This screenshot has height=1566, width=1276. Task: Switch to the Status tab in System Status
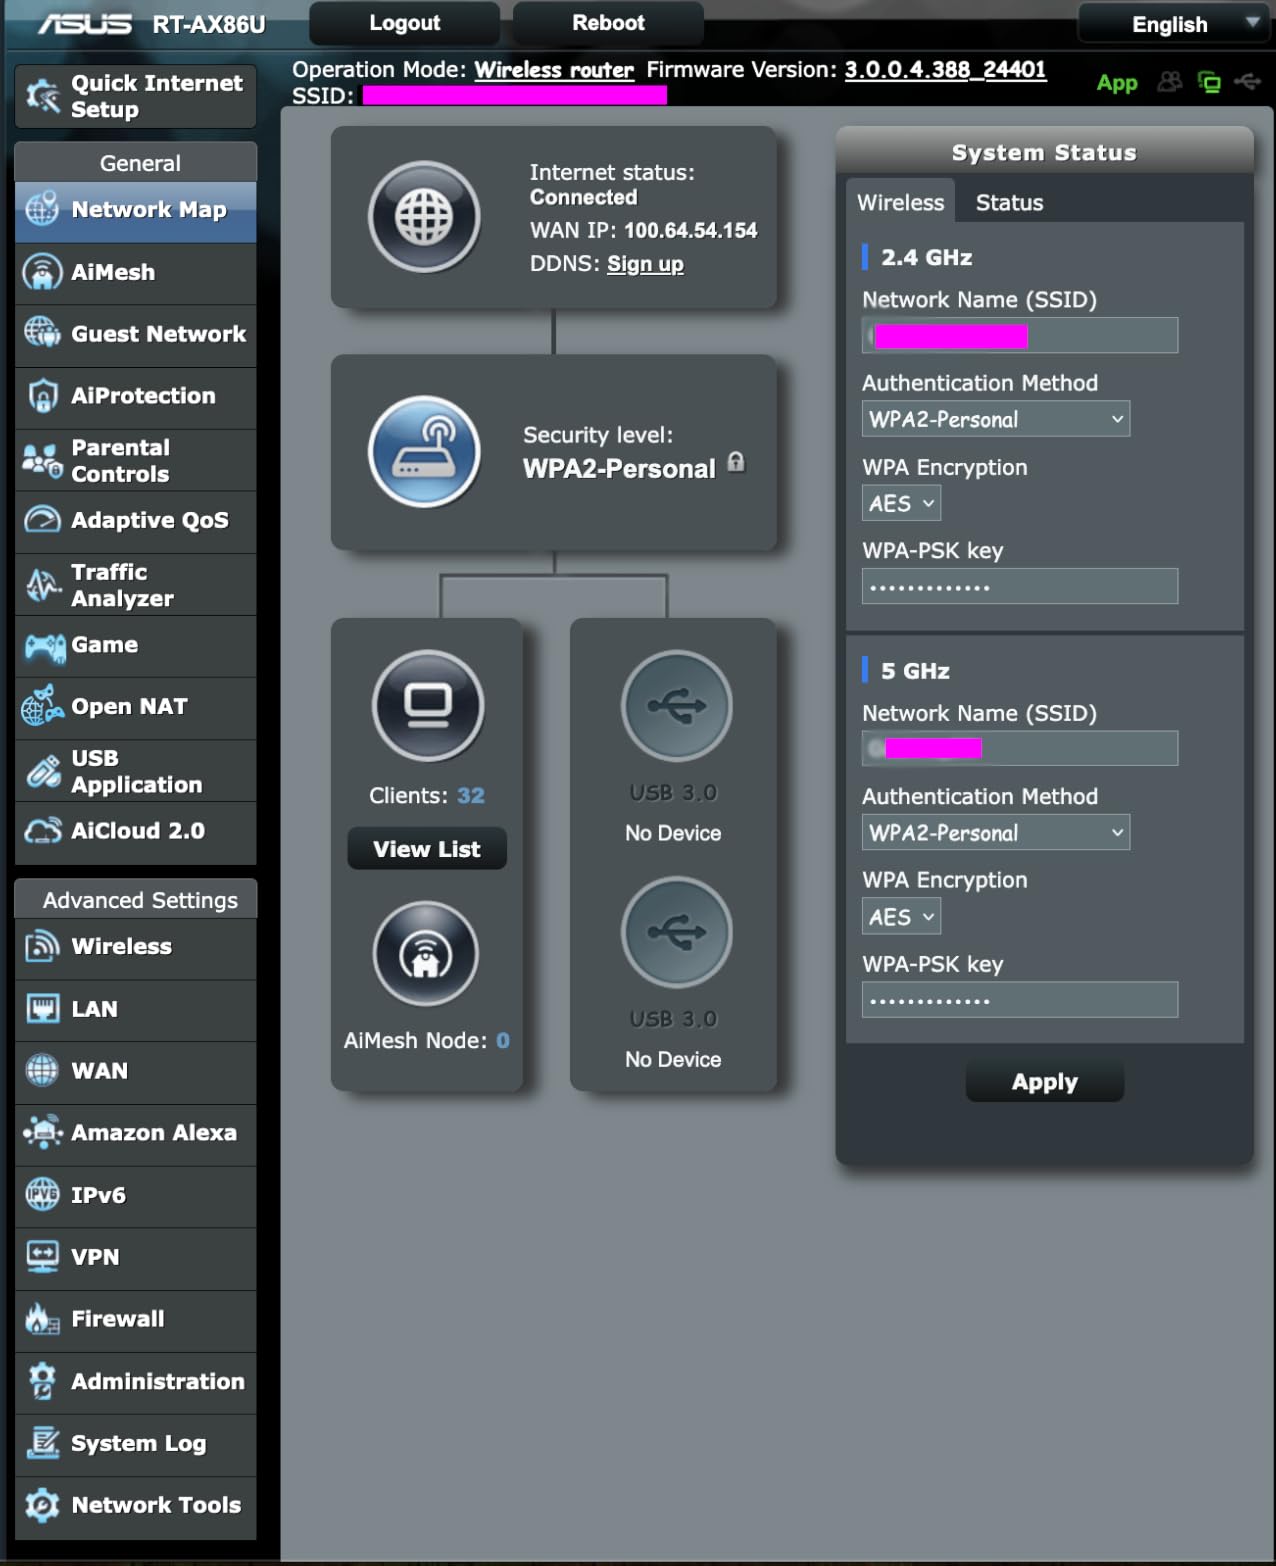[x=1009, y=202]
